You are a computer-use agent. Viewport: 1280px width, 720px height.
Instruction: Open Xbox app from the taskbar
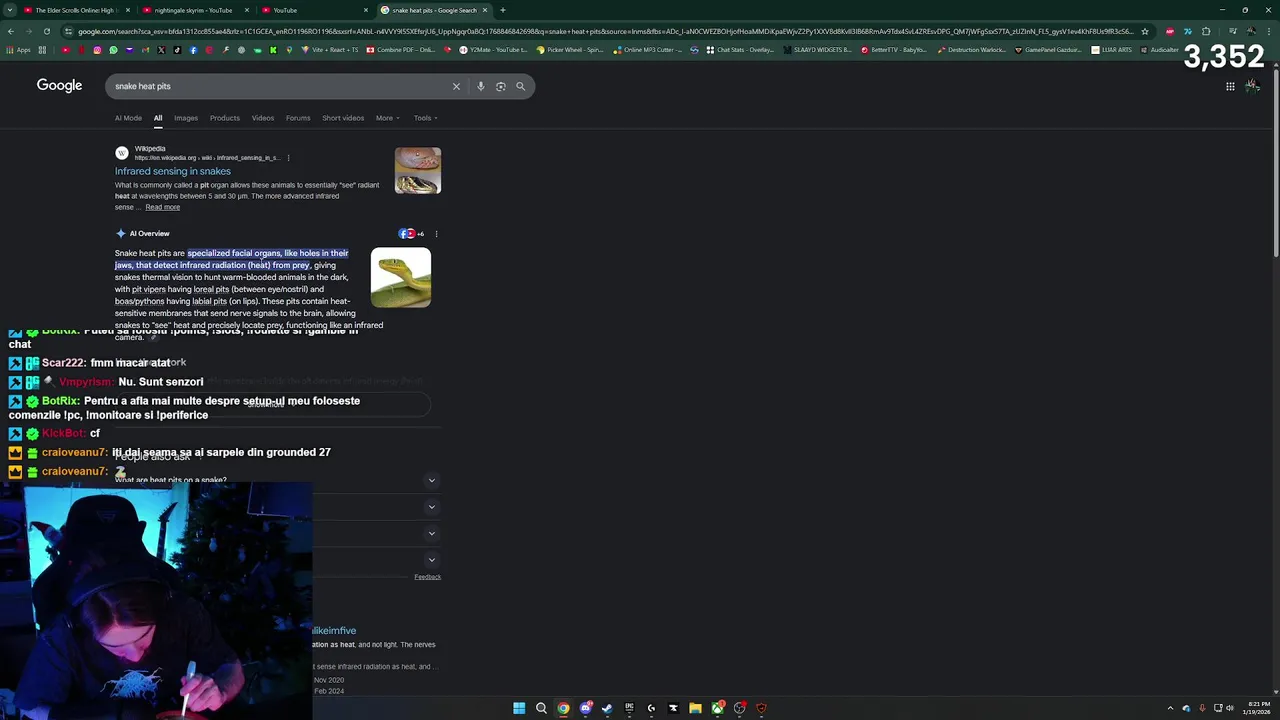[x=717, y=708]
